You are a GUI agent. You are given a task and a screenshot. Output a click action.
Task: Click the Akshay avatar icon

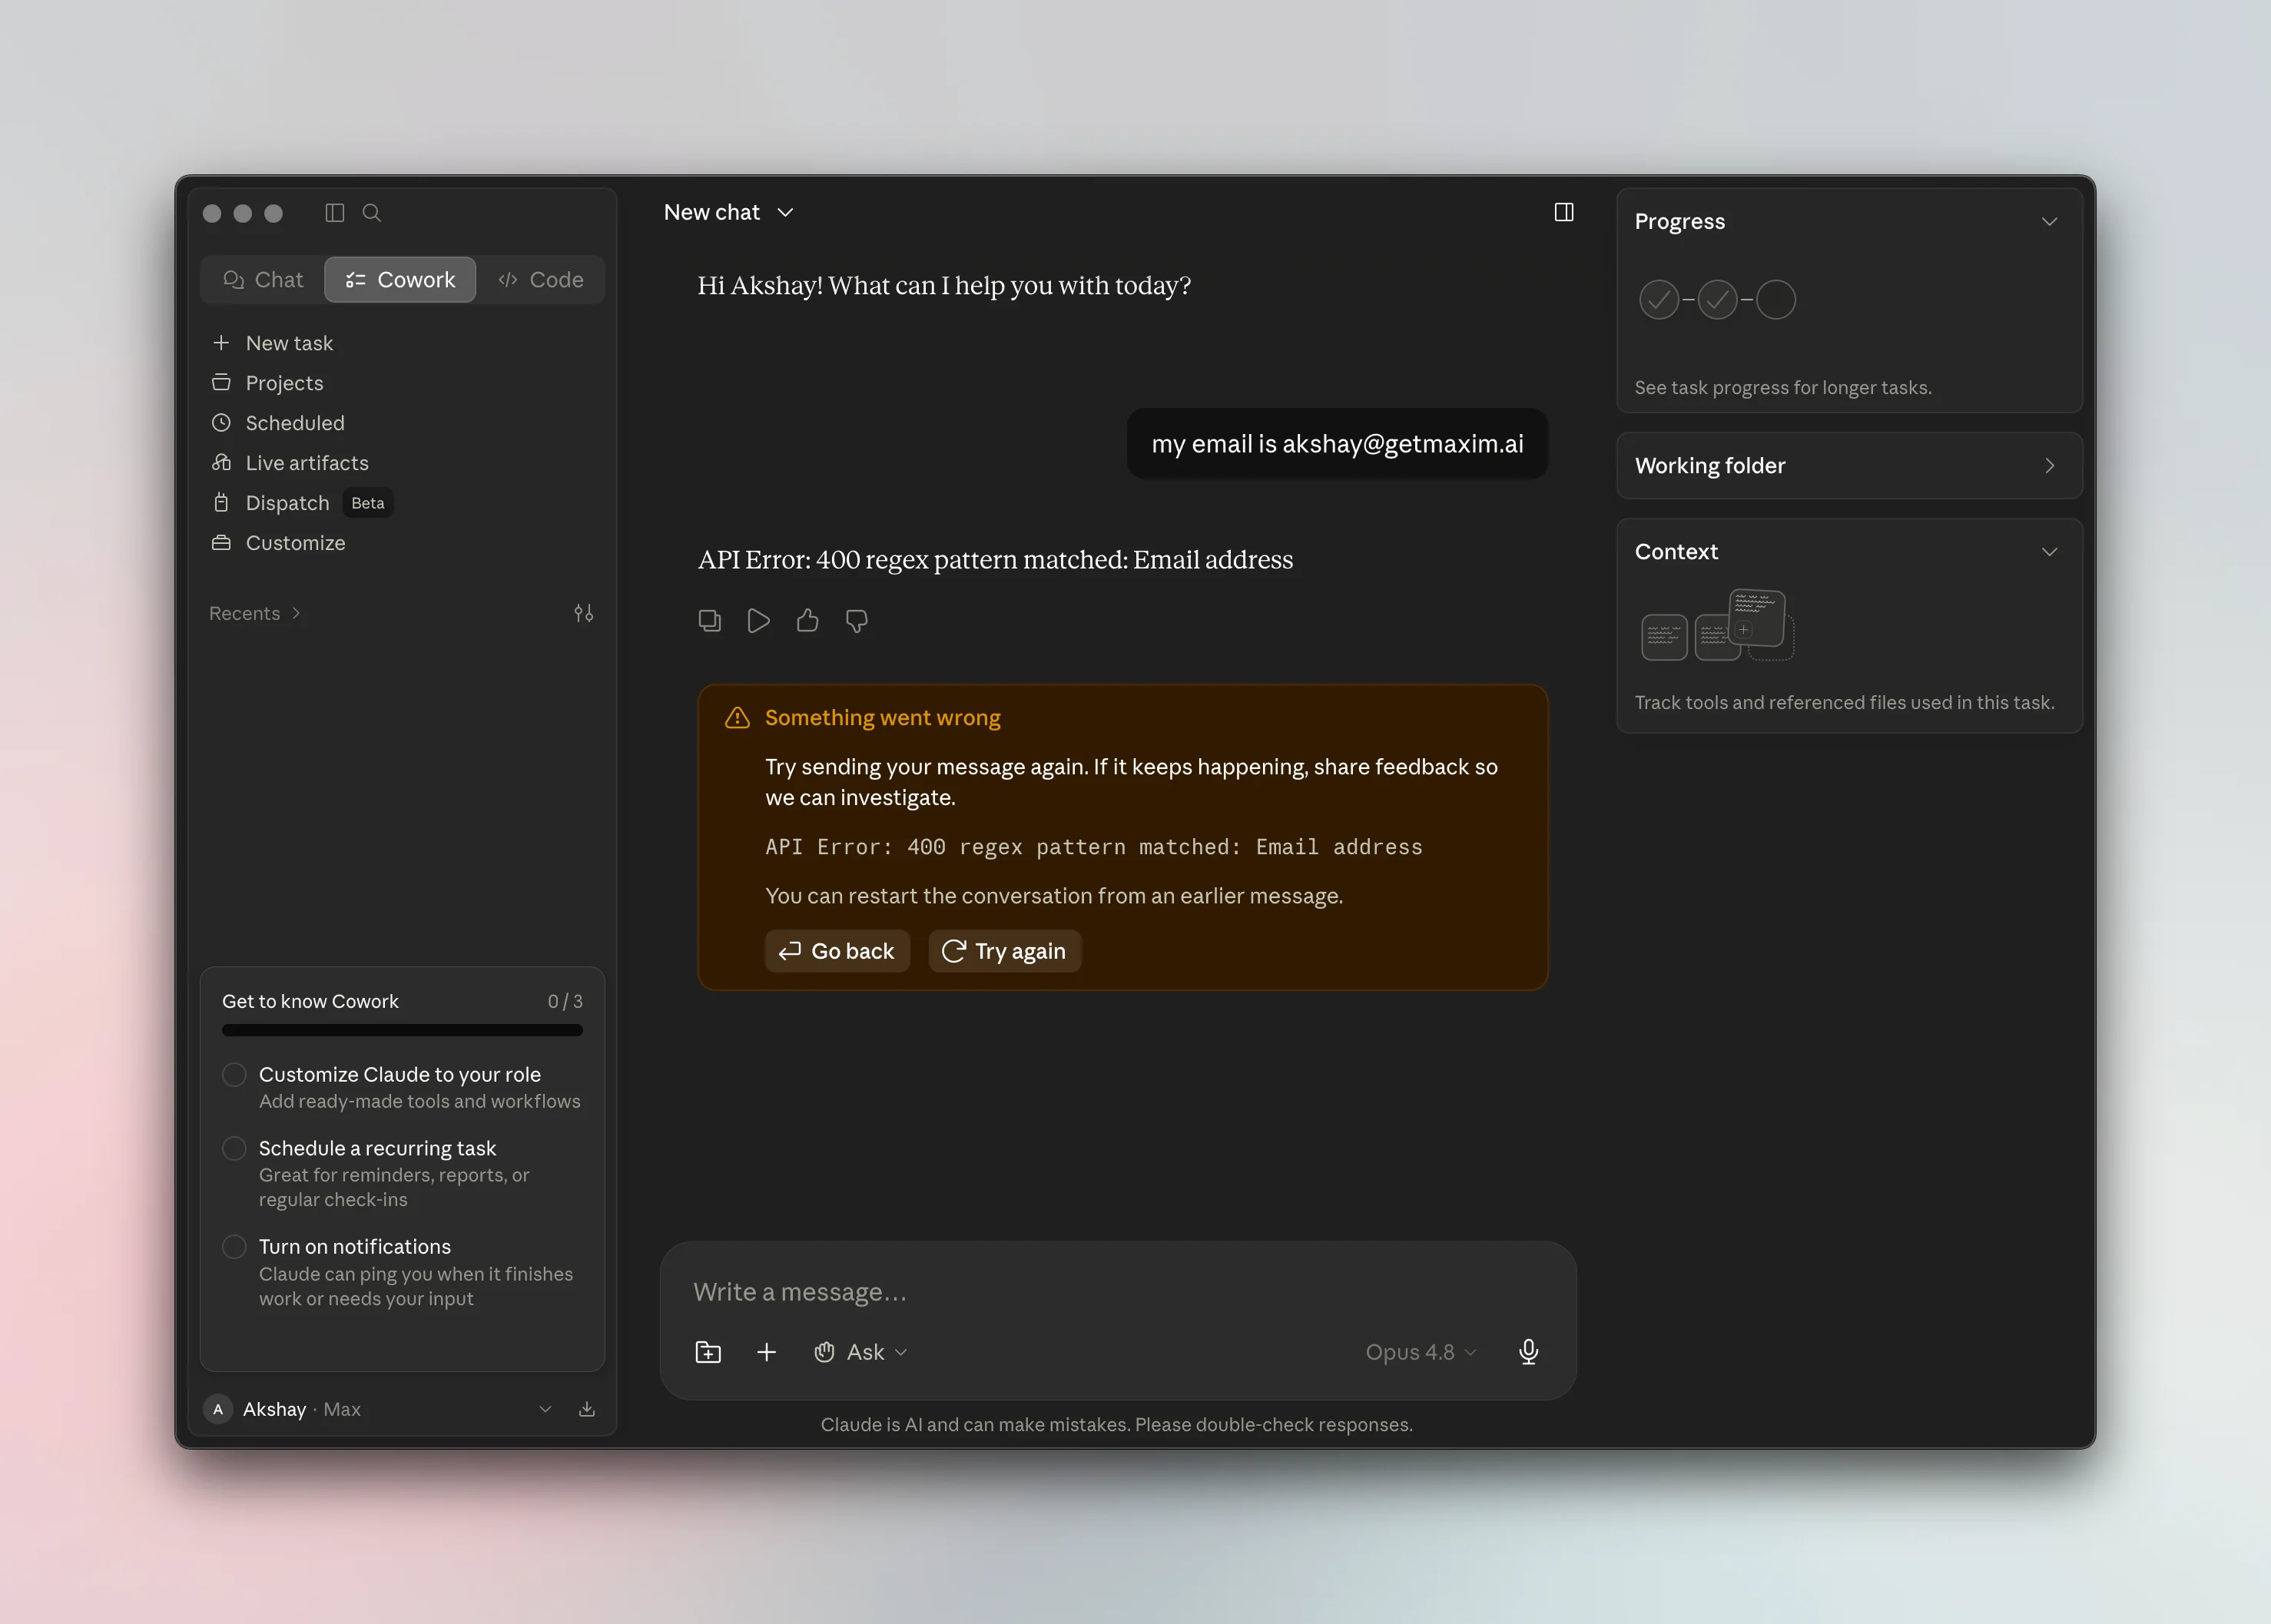pos(218,1410)
